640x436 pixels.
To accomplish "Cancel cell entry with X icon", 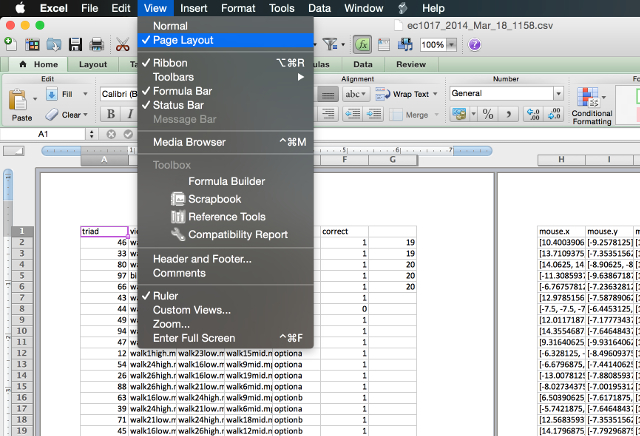I will pos(111,134).
